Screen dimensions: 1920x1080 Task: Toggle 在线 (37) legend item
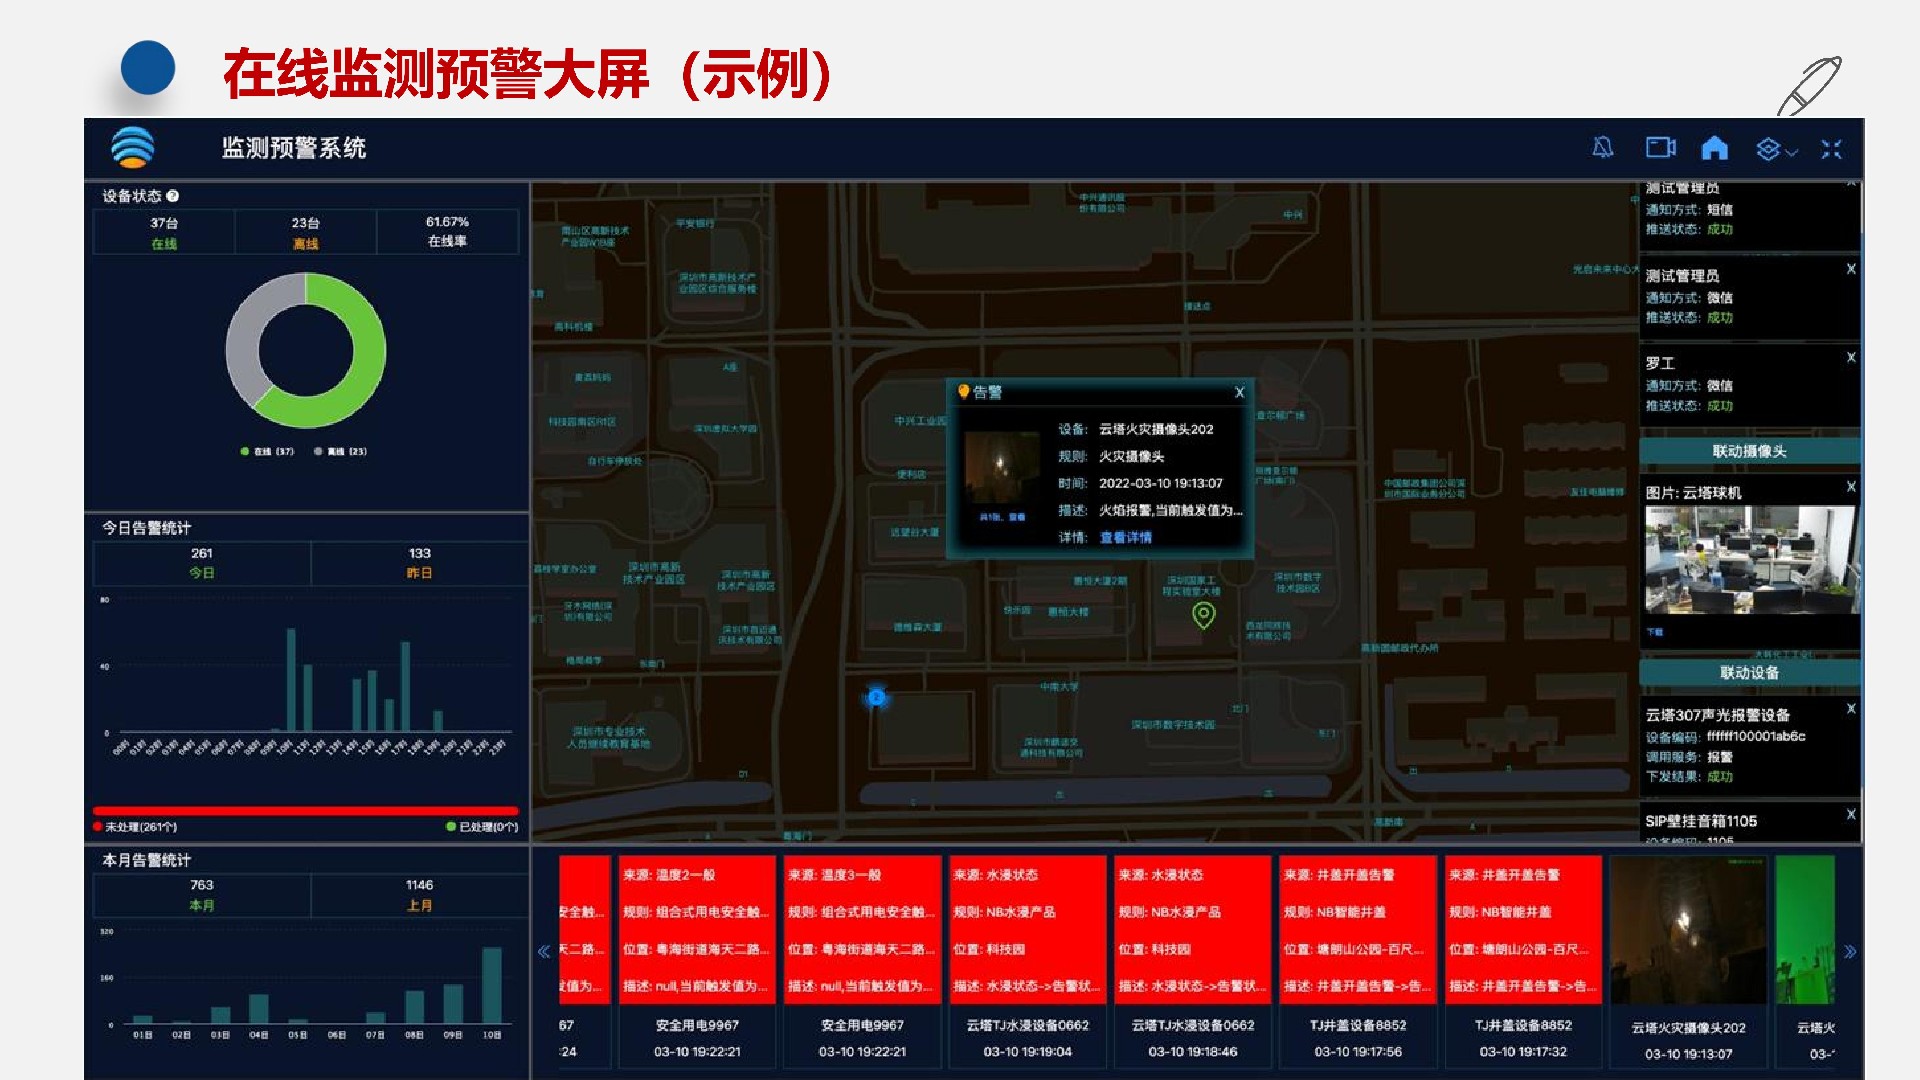click(267, 452)
